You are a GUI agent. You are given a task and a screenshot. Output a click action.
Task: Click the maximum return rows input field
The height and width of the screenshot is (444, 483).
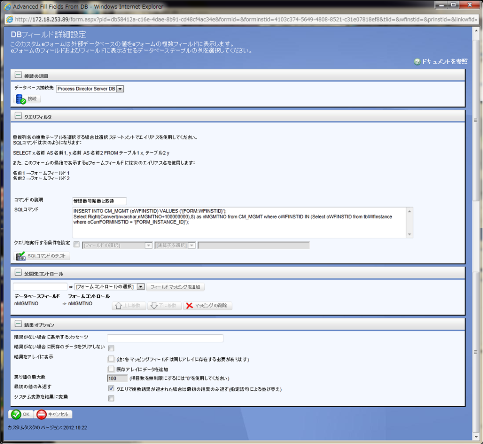[117, 378]
